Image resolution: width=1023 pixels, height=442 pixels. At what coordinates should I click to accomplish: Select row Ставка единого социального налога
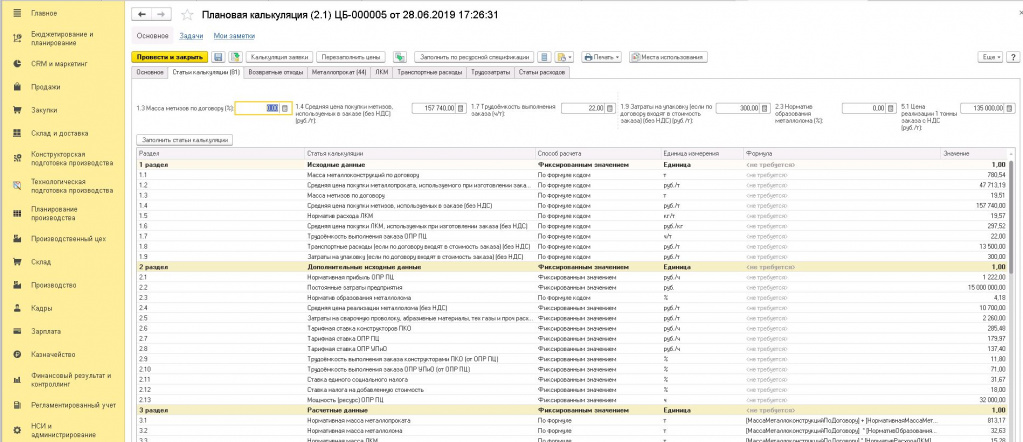coord(573,379)
